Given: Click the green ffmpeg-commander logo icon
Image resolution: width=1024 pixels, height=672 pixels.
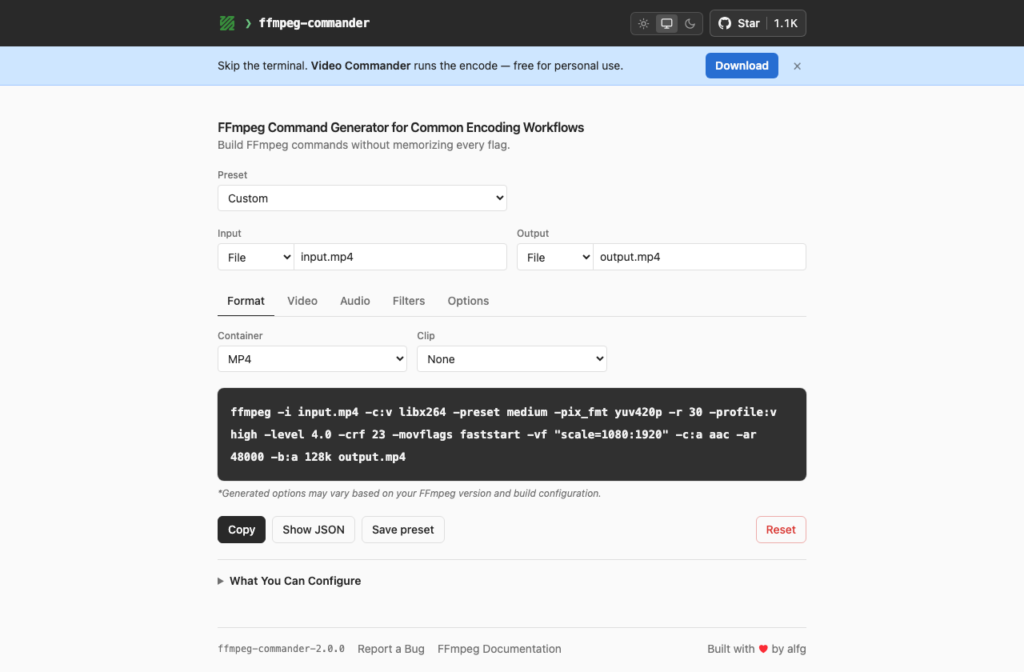Looking at the screenshot, I should [227, 24].
